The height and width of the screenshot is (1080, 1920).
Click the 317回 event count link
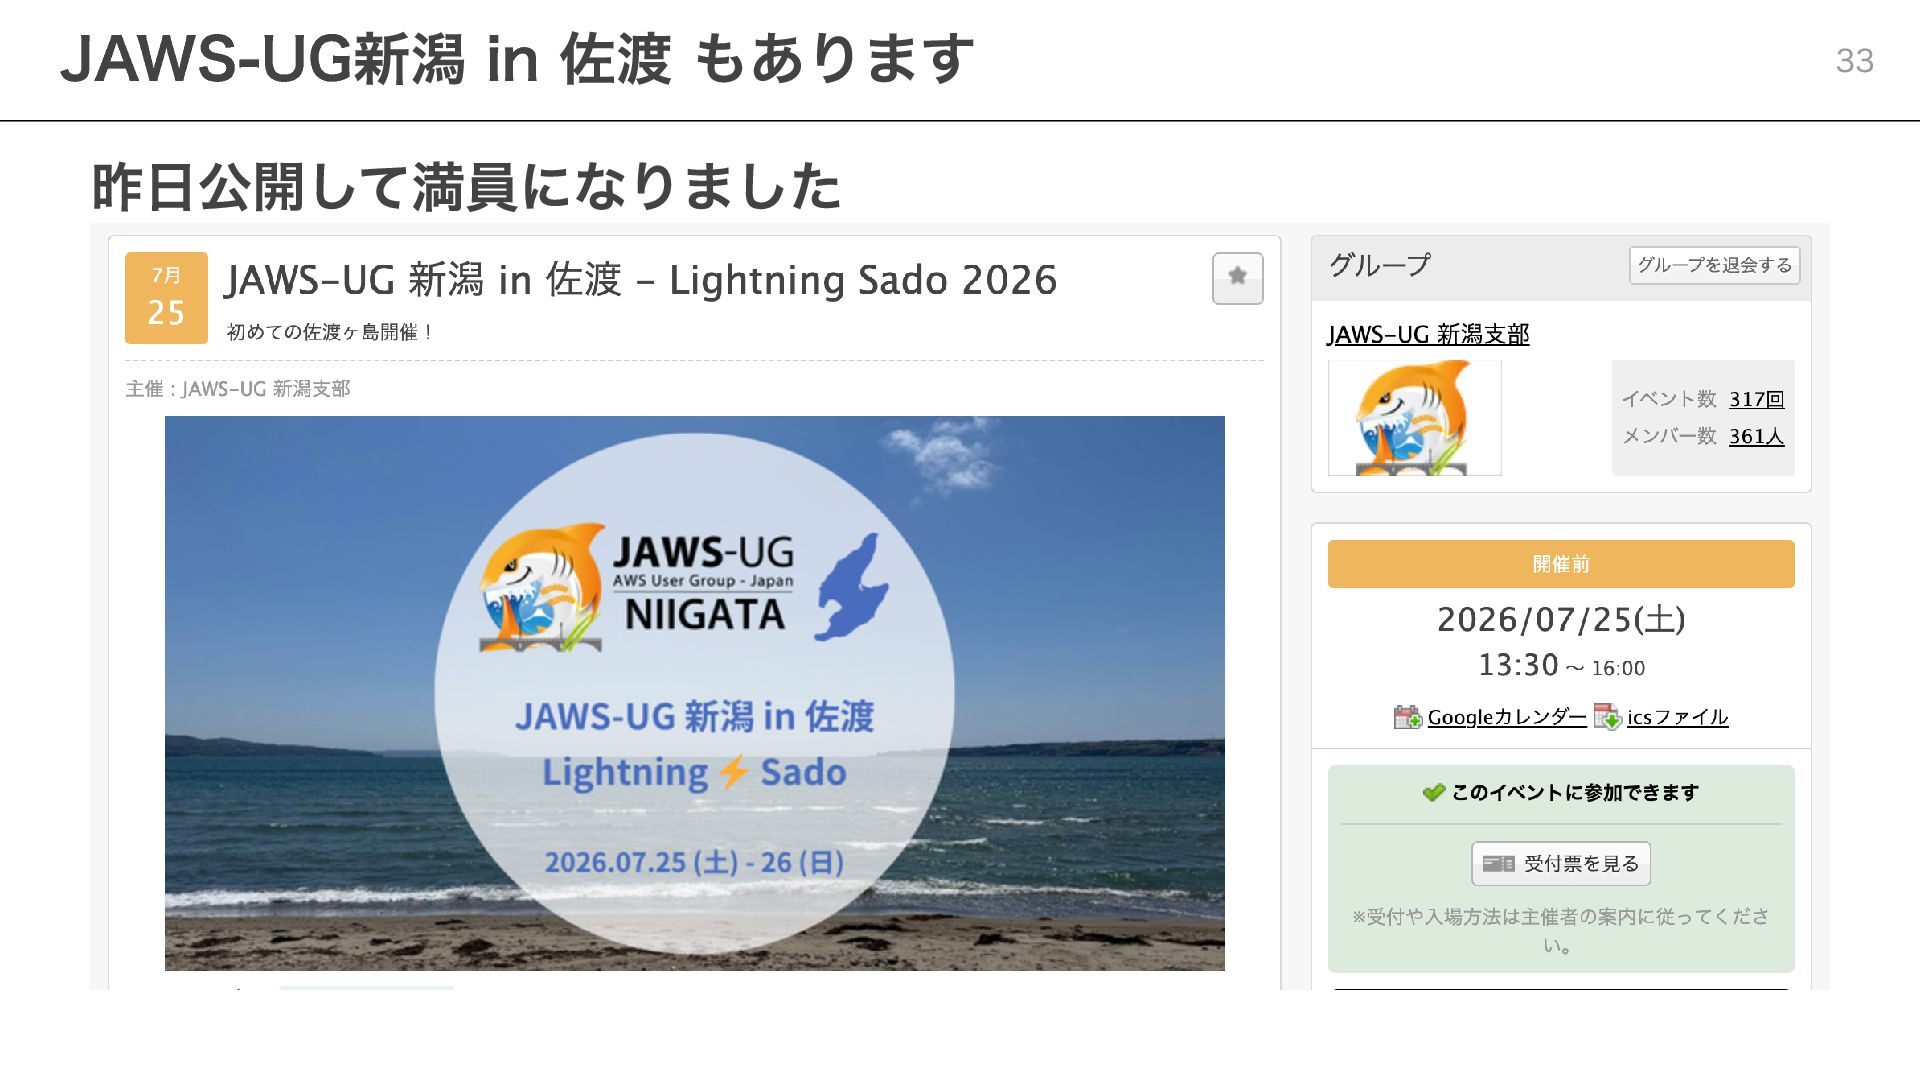click(1756, 399)
